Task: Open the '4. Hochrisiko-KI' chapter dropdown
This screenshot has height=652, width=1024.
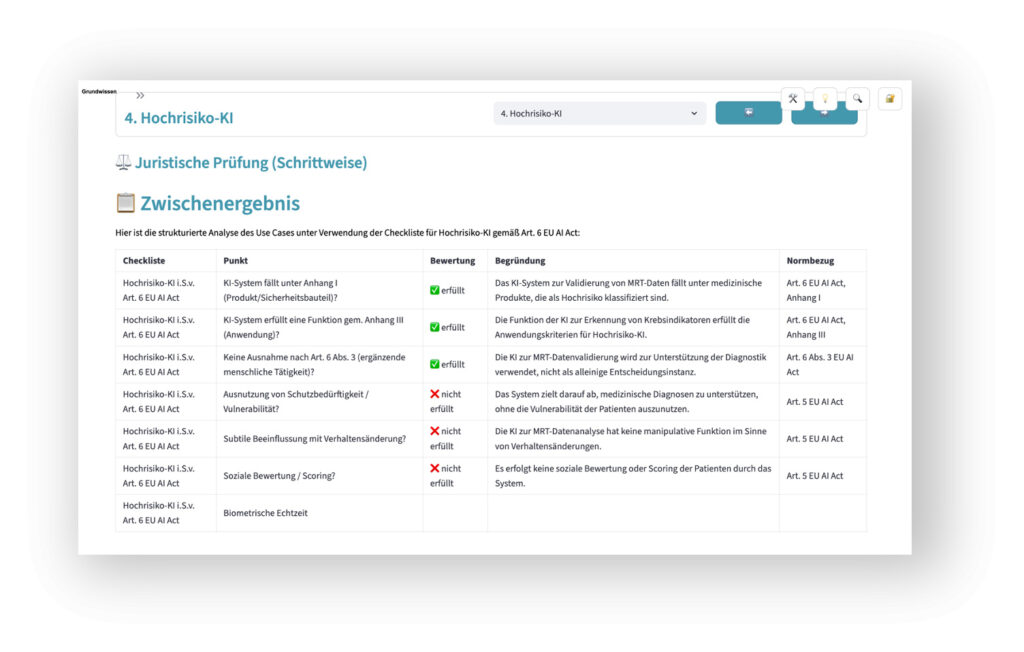Action: point(599,114)
